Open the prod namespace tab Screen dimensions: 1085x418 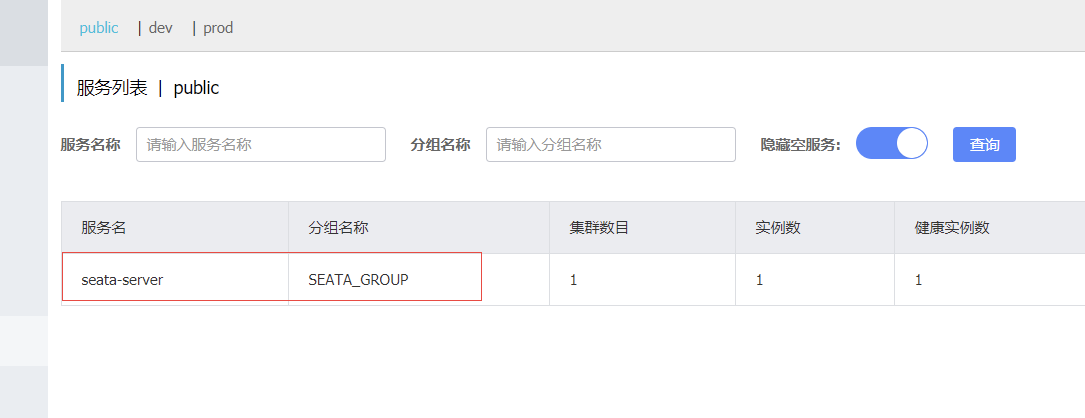click(218, 28)
